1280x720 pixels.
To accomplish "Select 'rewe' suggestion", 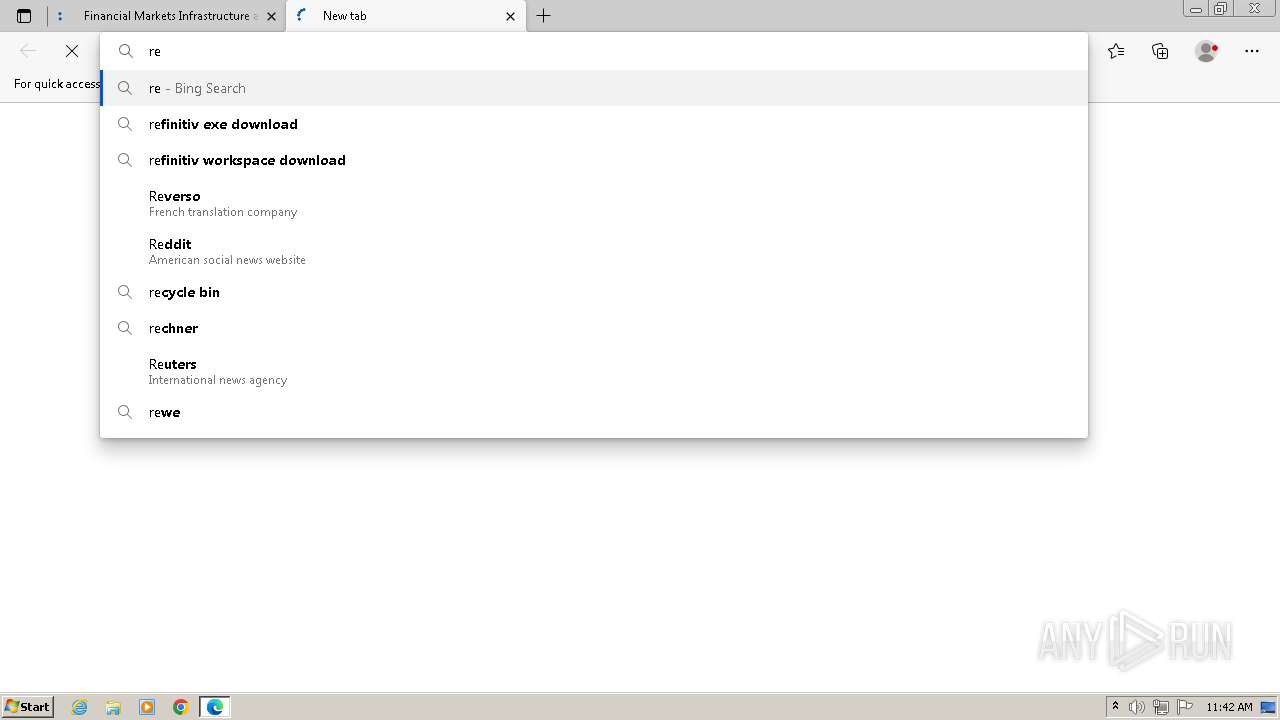I will pyautogui.click(x=594, y=412).
